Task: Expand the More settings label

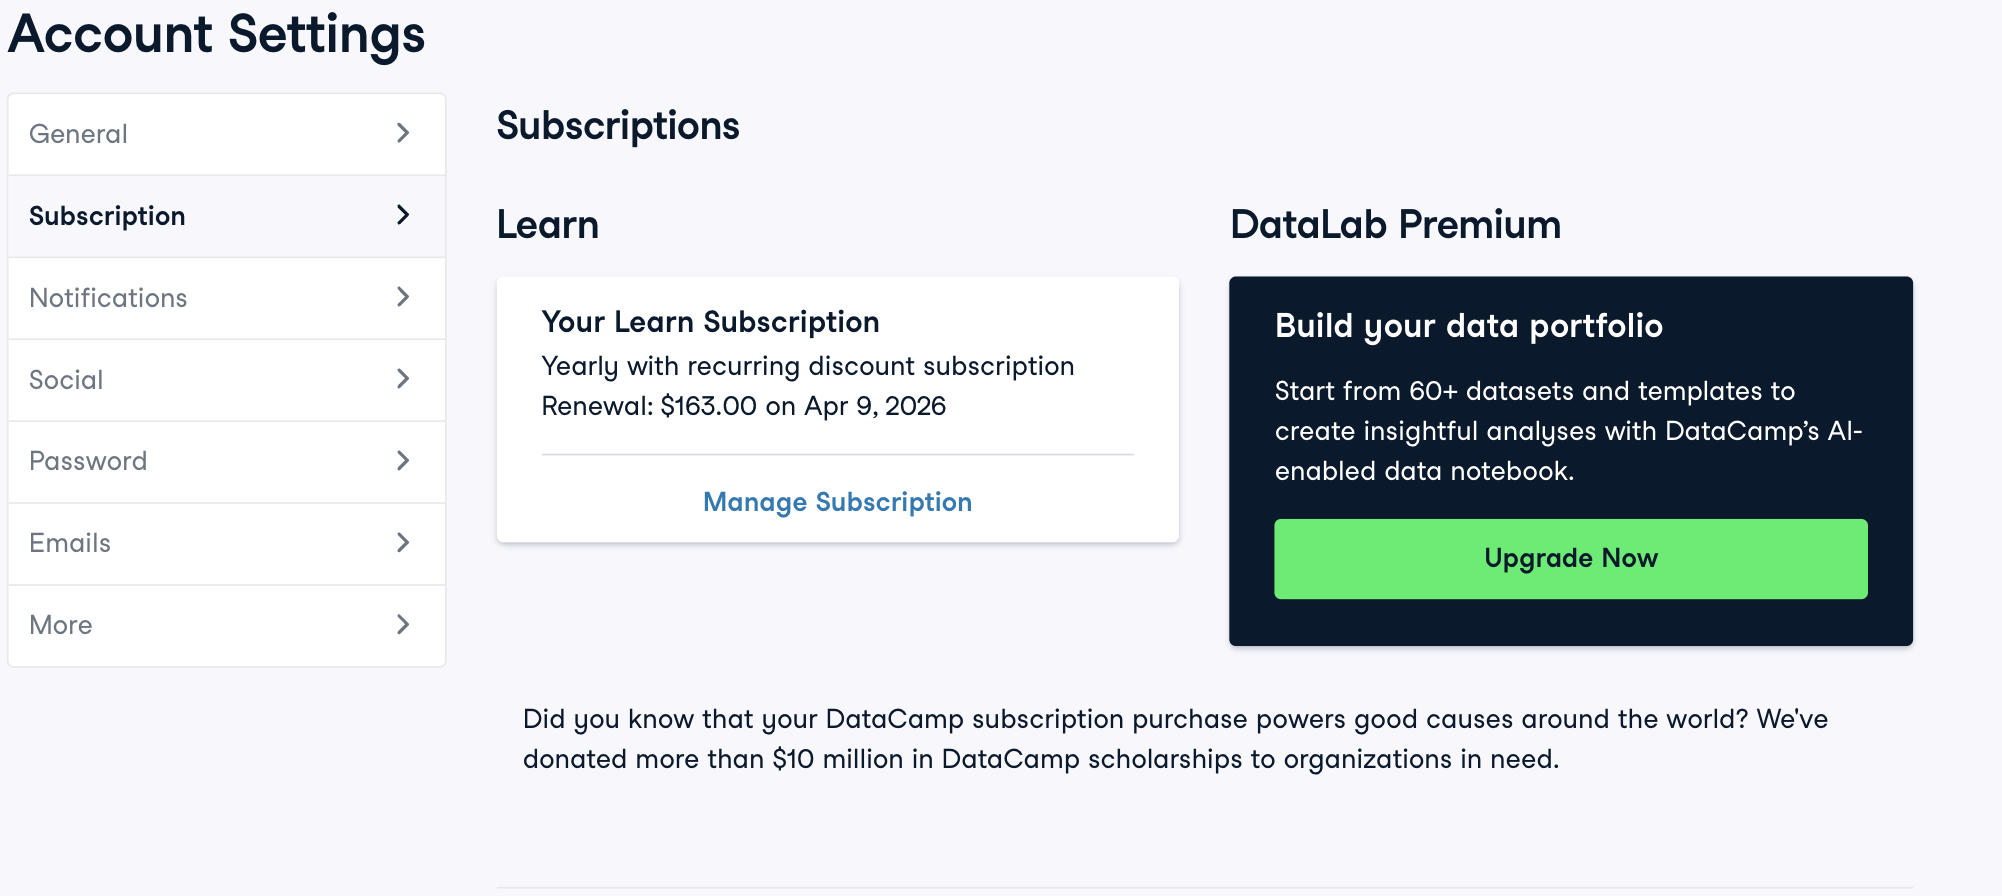Action: (61, 625)
